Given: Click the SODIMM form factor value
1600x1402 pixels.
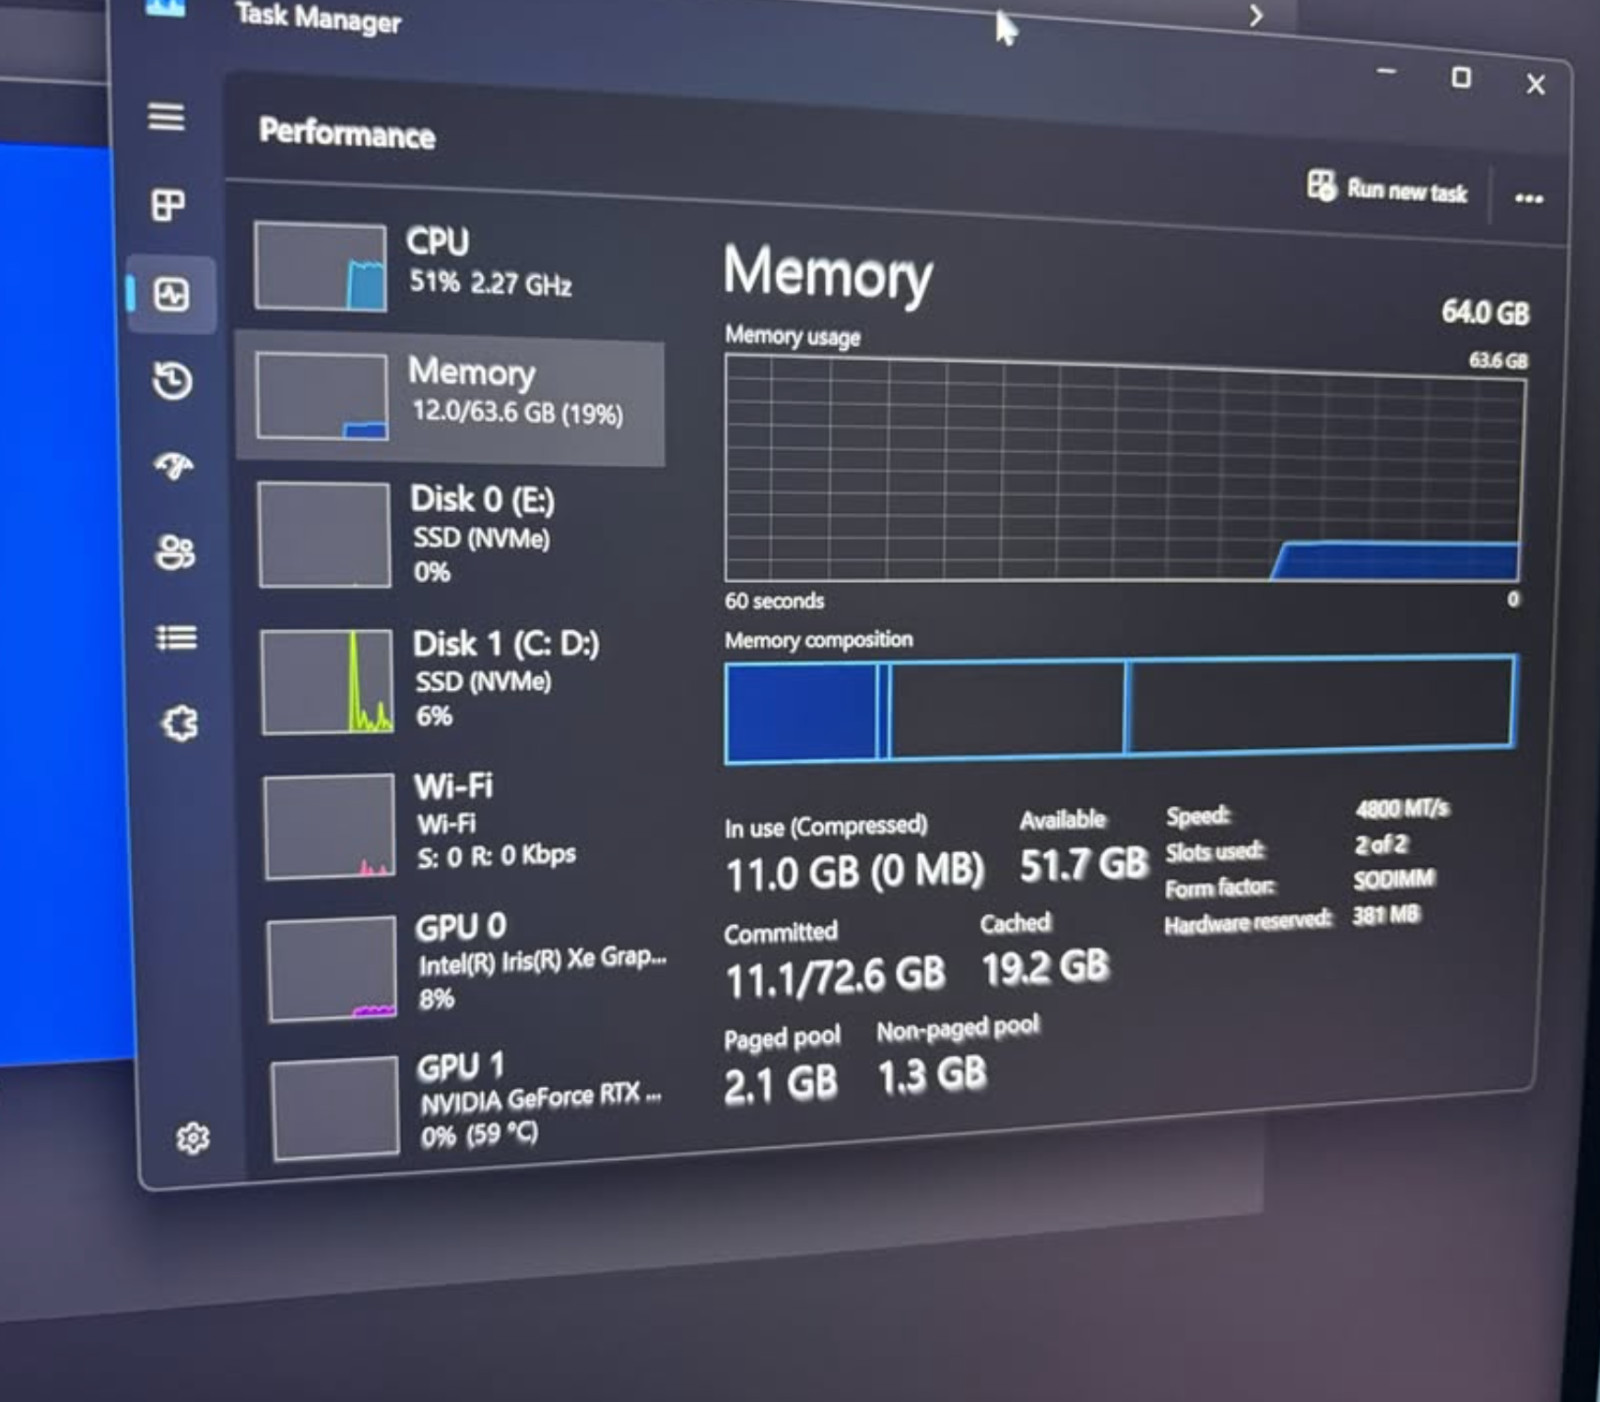Looking at the screenshot, I should tap(1394, 879).
